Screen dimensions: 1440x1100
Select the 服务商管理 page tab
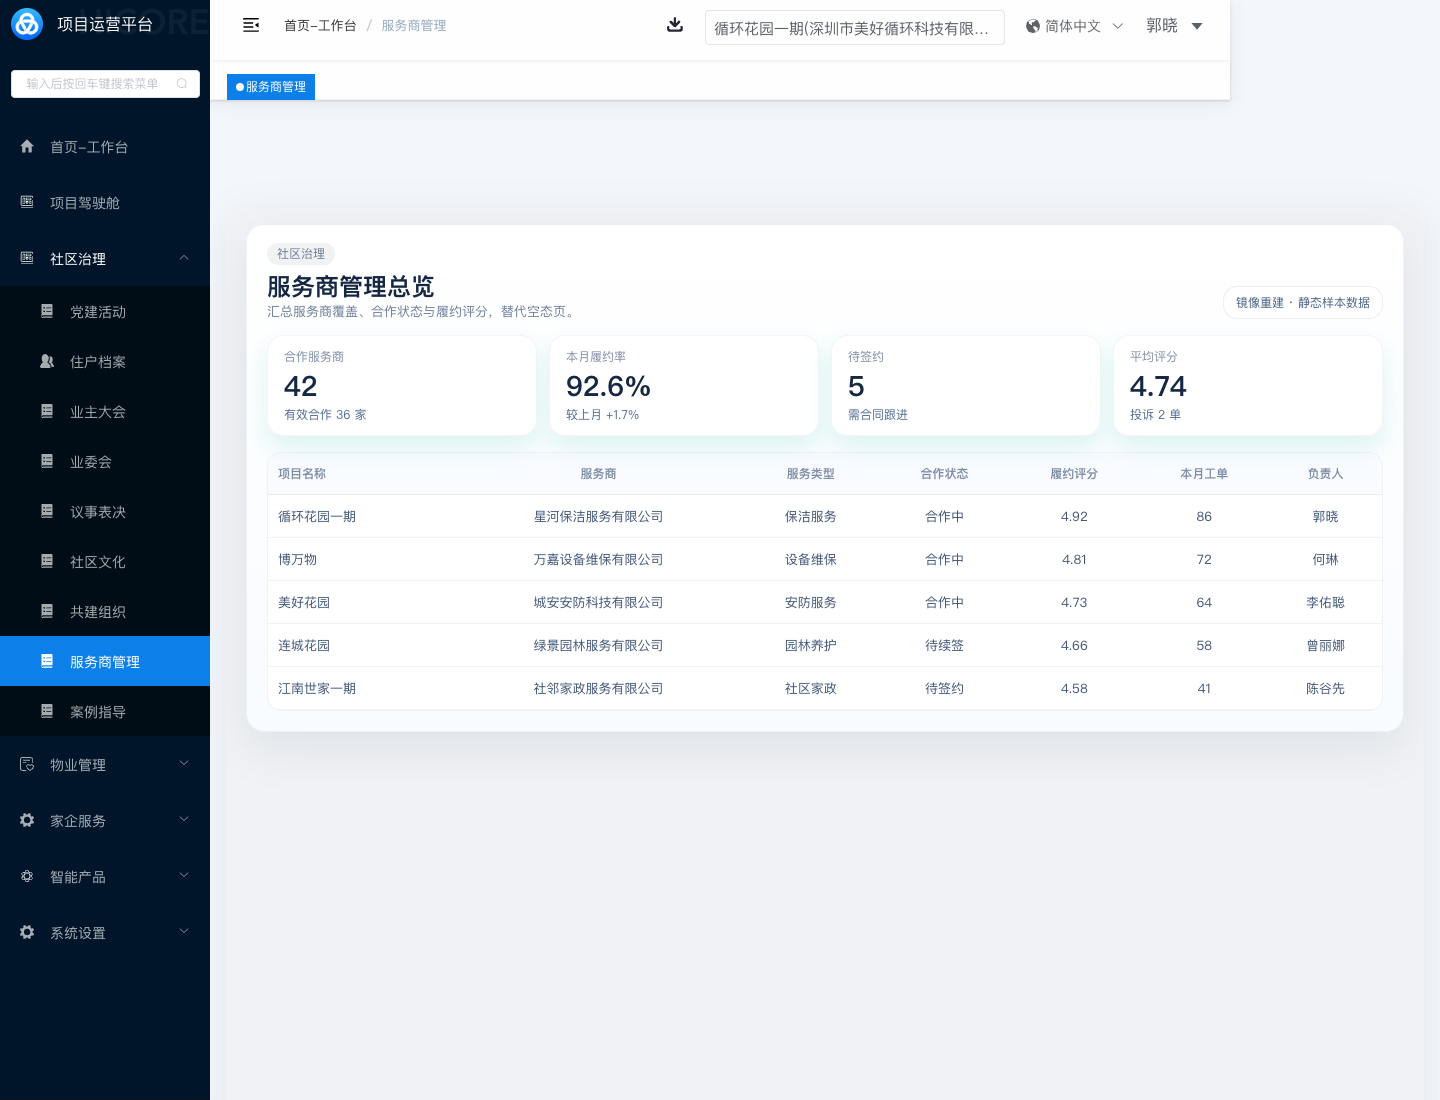coord(271,87)
